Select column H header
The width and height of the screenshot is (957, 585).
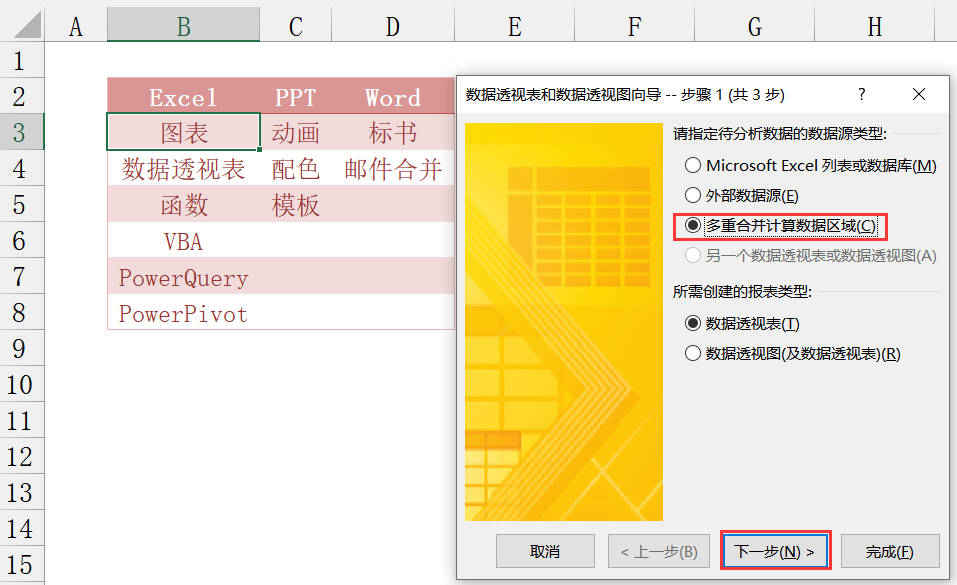875,26
